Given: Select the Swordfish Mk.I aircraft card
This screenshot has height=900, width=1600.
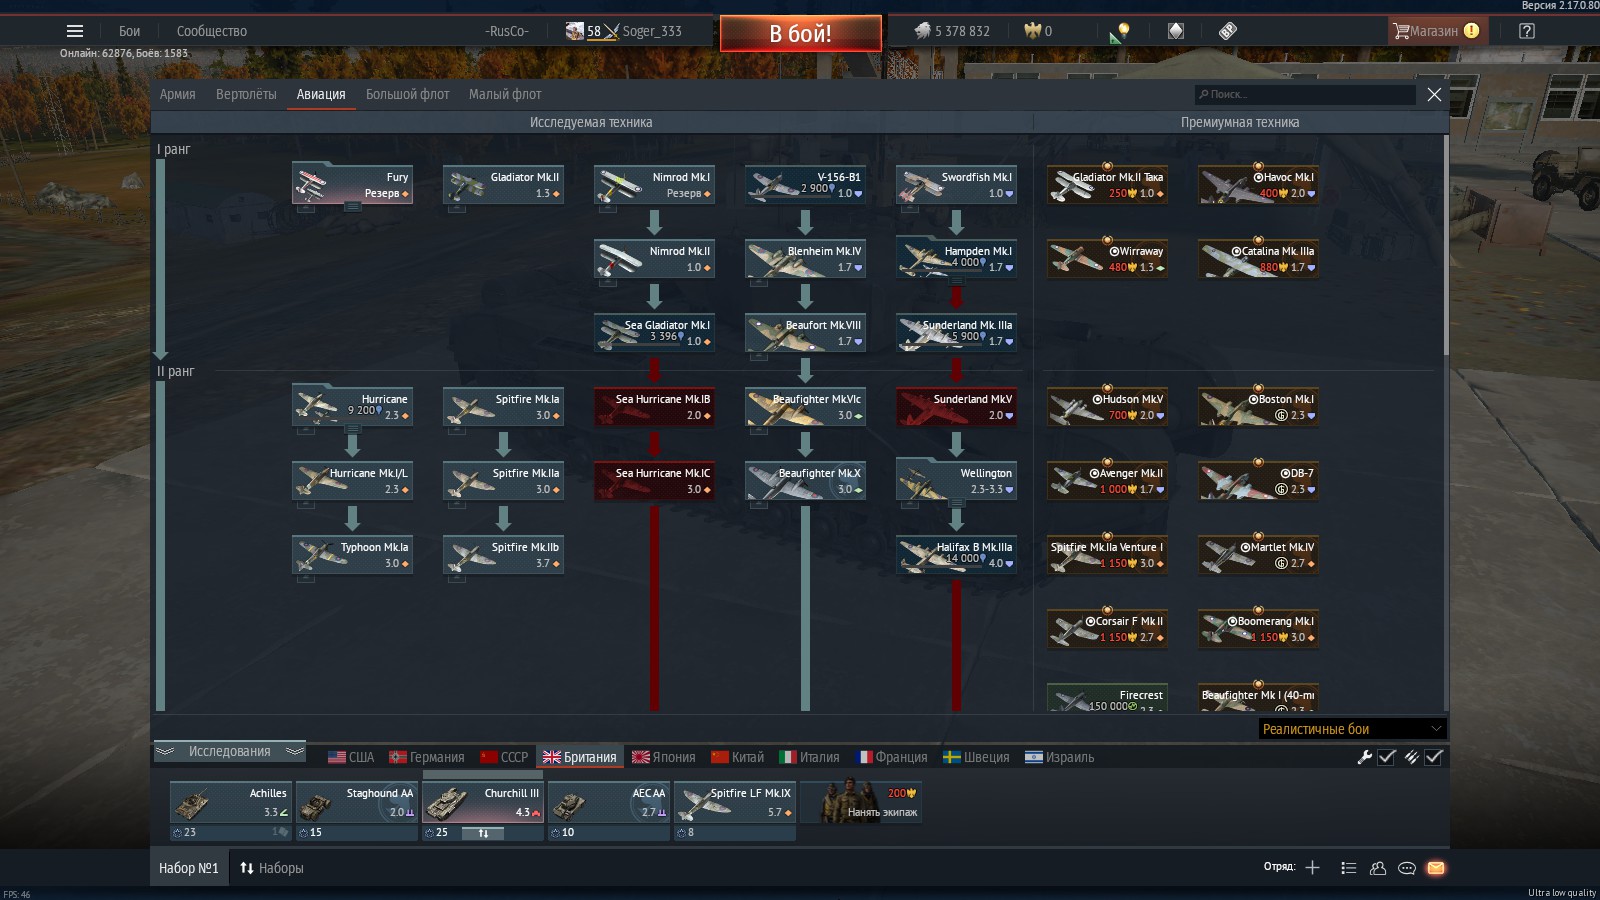Looking at the screenshot, I should [956, 184].
